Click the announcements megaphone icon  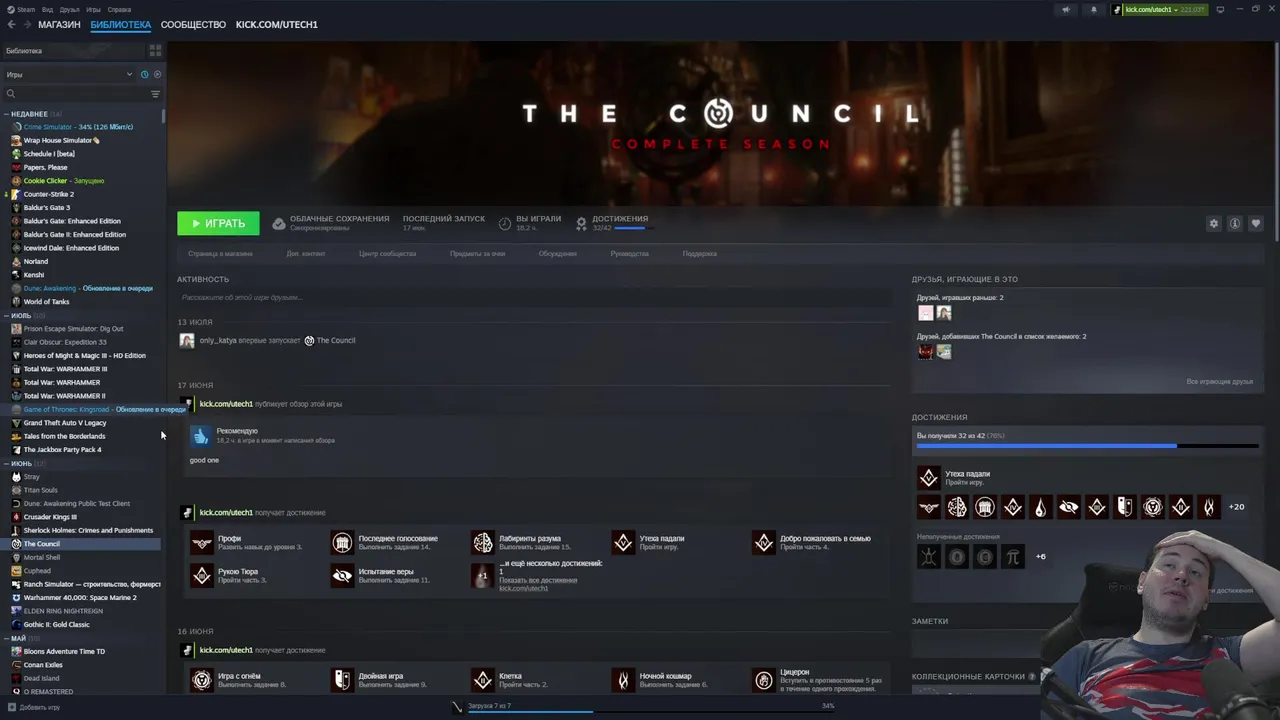(x=1065, y=9)
